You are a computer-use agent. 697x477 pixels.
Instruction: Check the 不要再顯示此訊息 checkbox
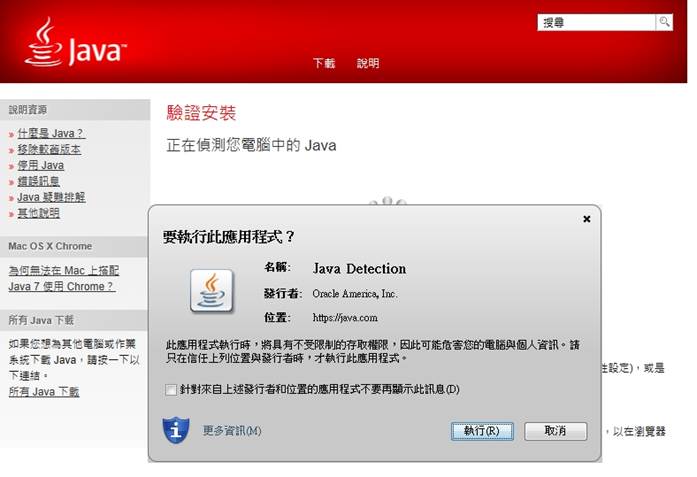(x=171, y=389)
